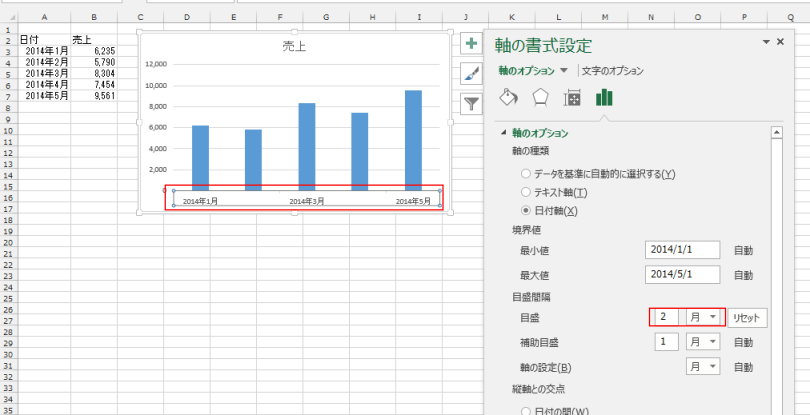The image size is (810, 415).
Task: Select データを基準に自動的に選択する radio button
Action: click(526, 174)
